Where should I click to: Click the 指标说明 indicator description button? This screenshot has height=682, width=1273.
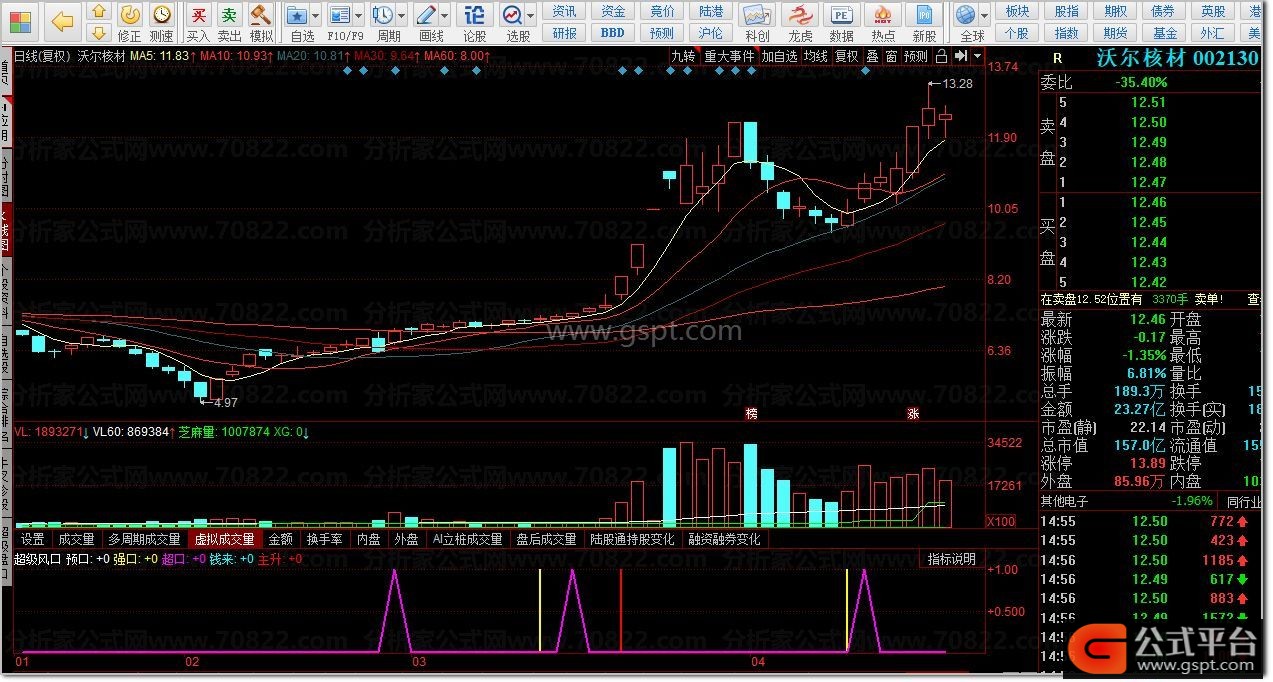[952, 559]
